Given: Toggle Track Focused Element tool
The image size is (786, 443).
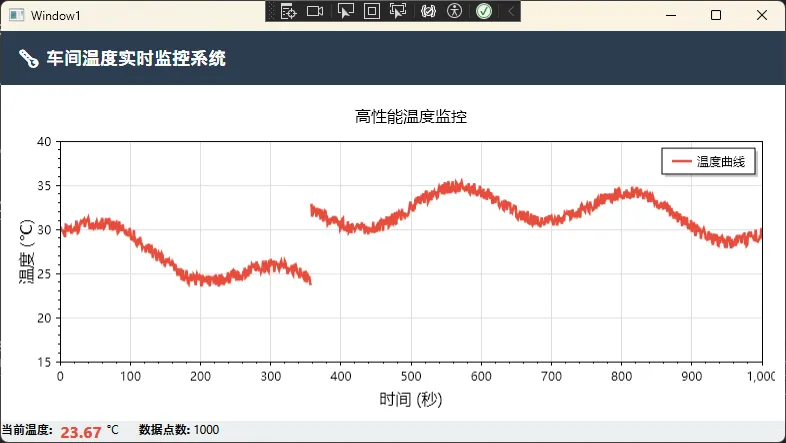Looking at the screenshot, I should coord(398,11).
